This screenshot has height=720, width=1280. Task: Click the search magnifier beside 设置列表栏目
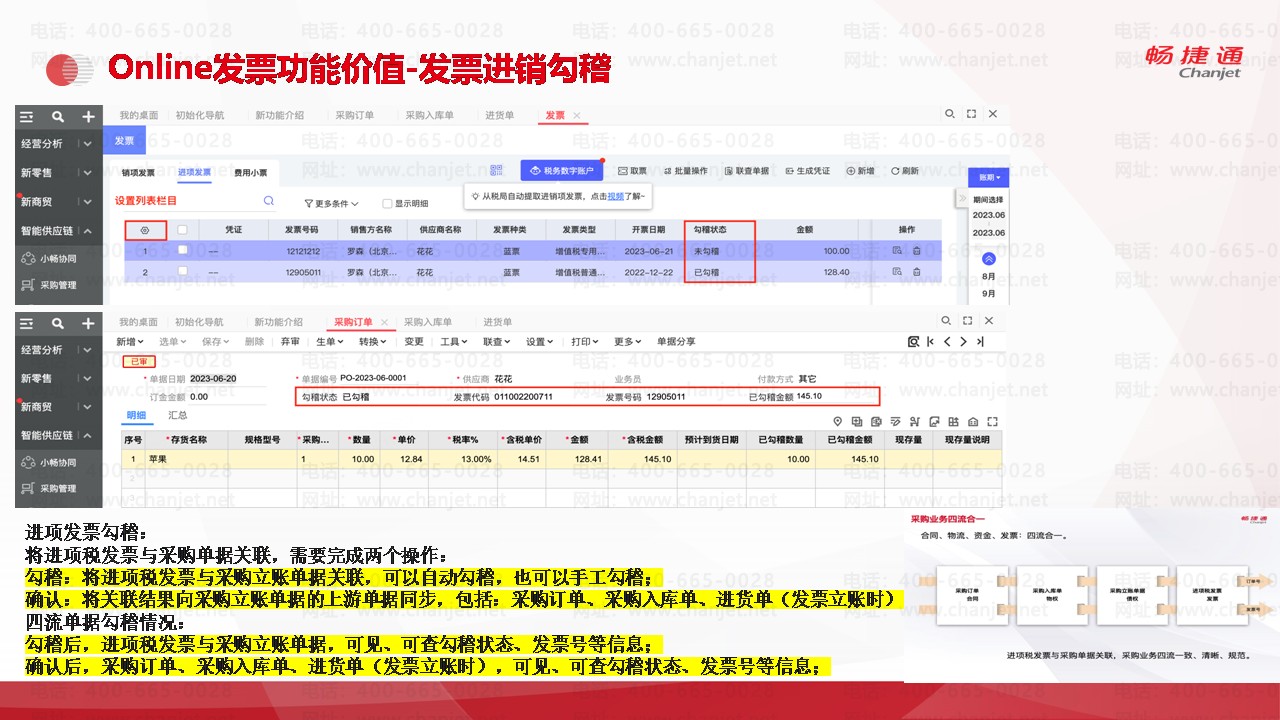269,201
